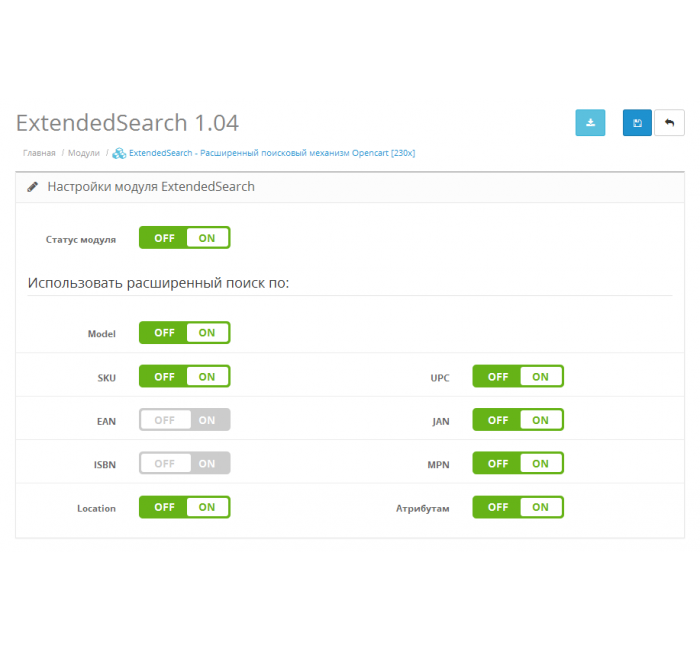Viewport: 700px width, 650px height.
Task: Click the ISBN field label
Action: point(105,465)
